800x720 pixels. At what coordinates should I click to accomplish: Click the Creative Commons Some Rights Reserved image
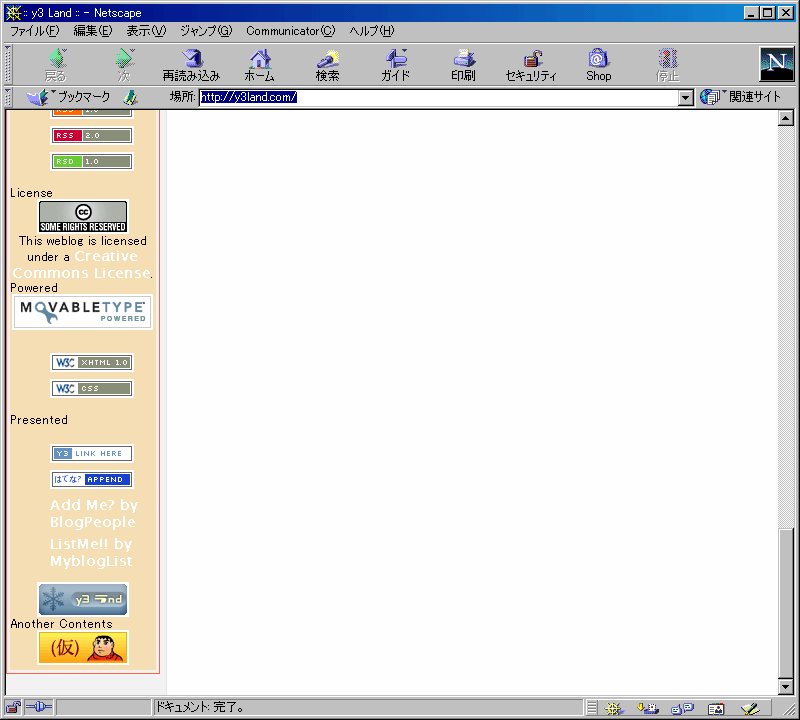click(83, 216)
